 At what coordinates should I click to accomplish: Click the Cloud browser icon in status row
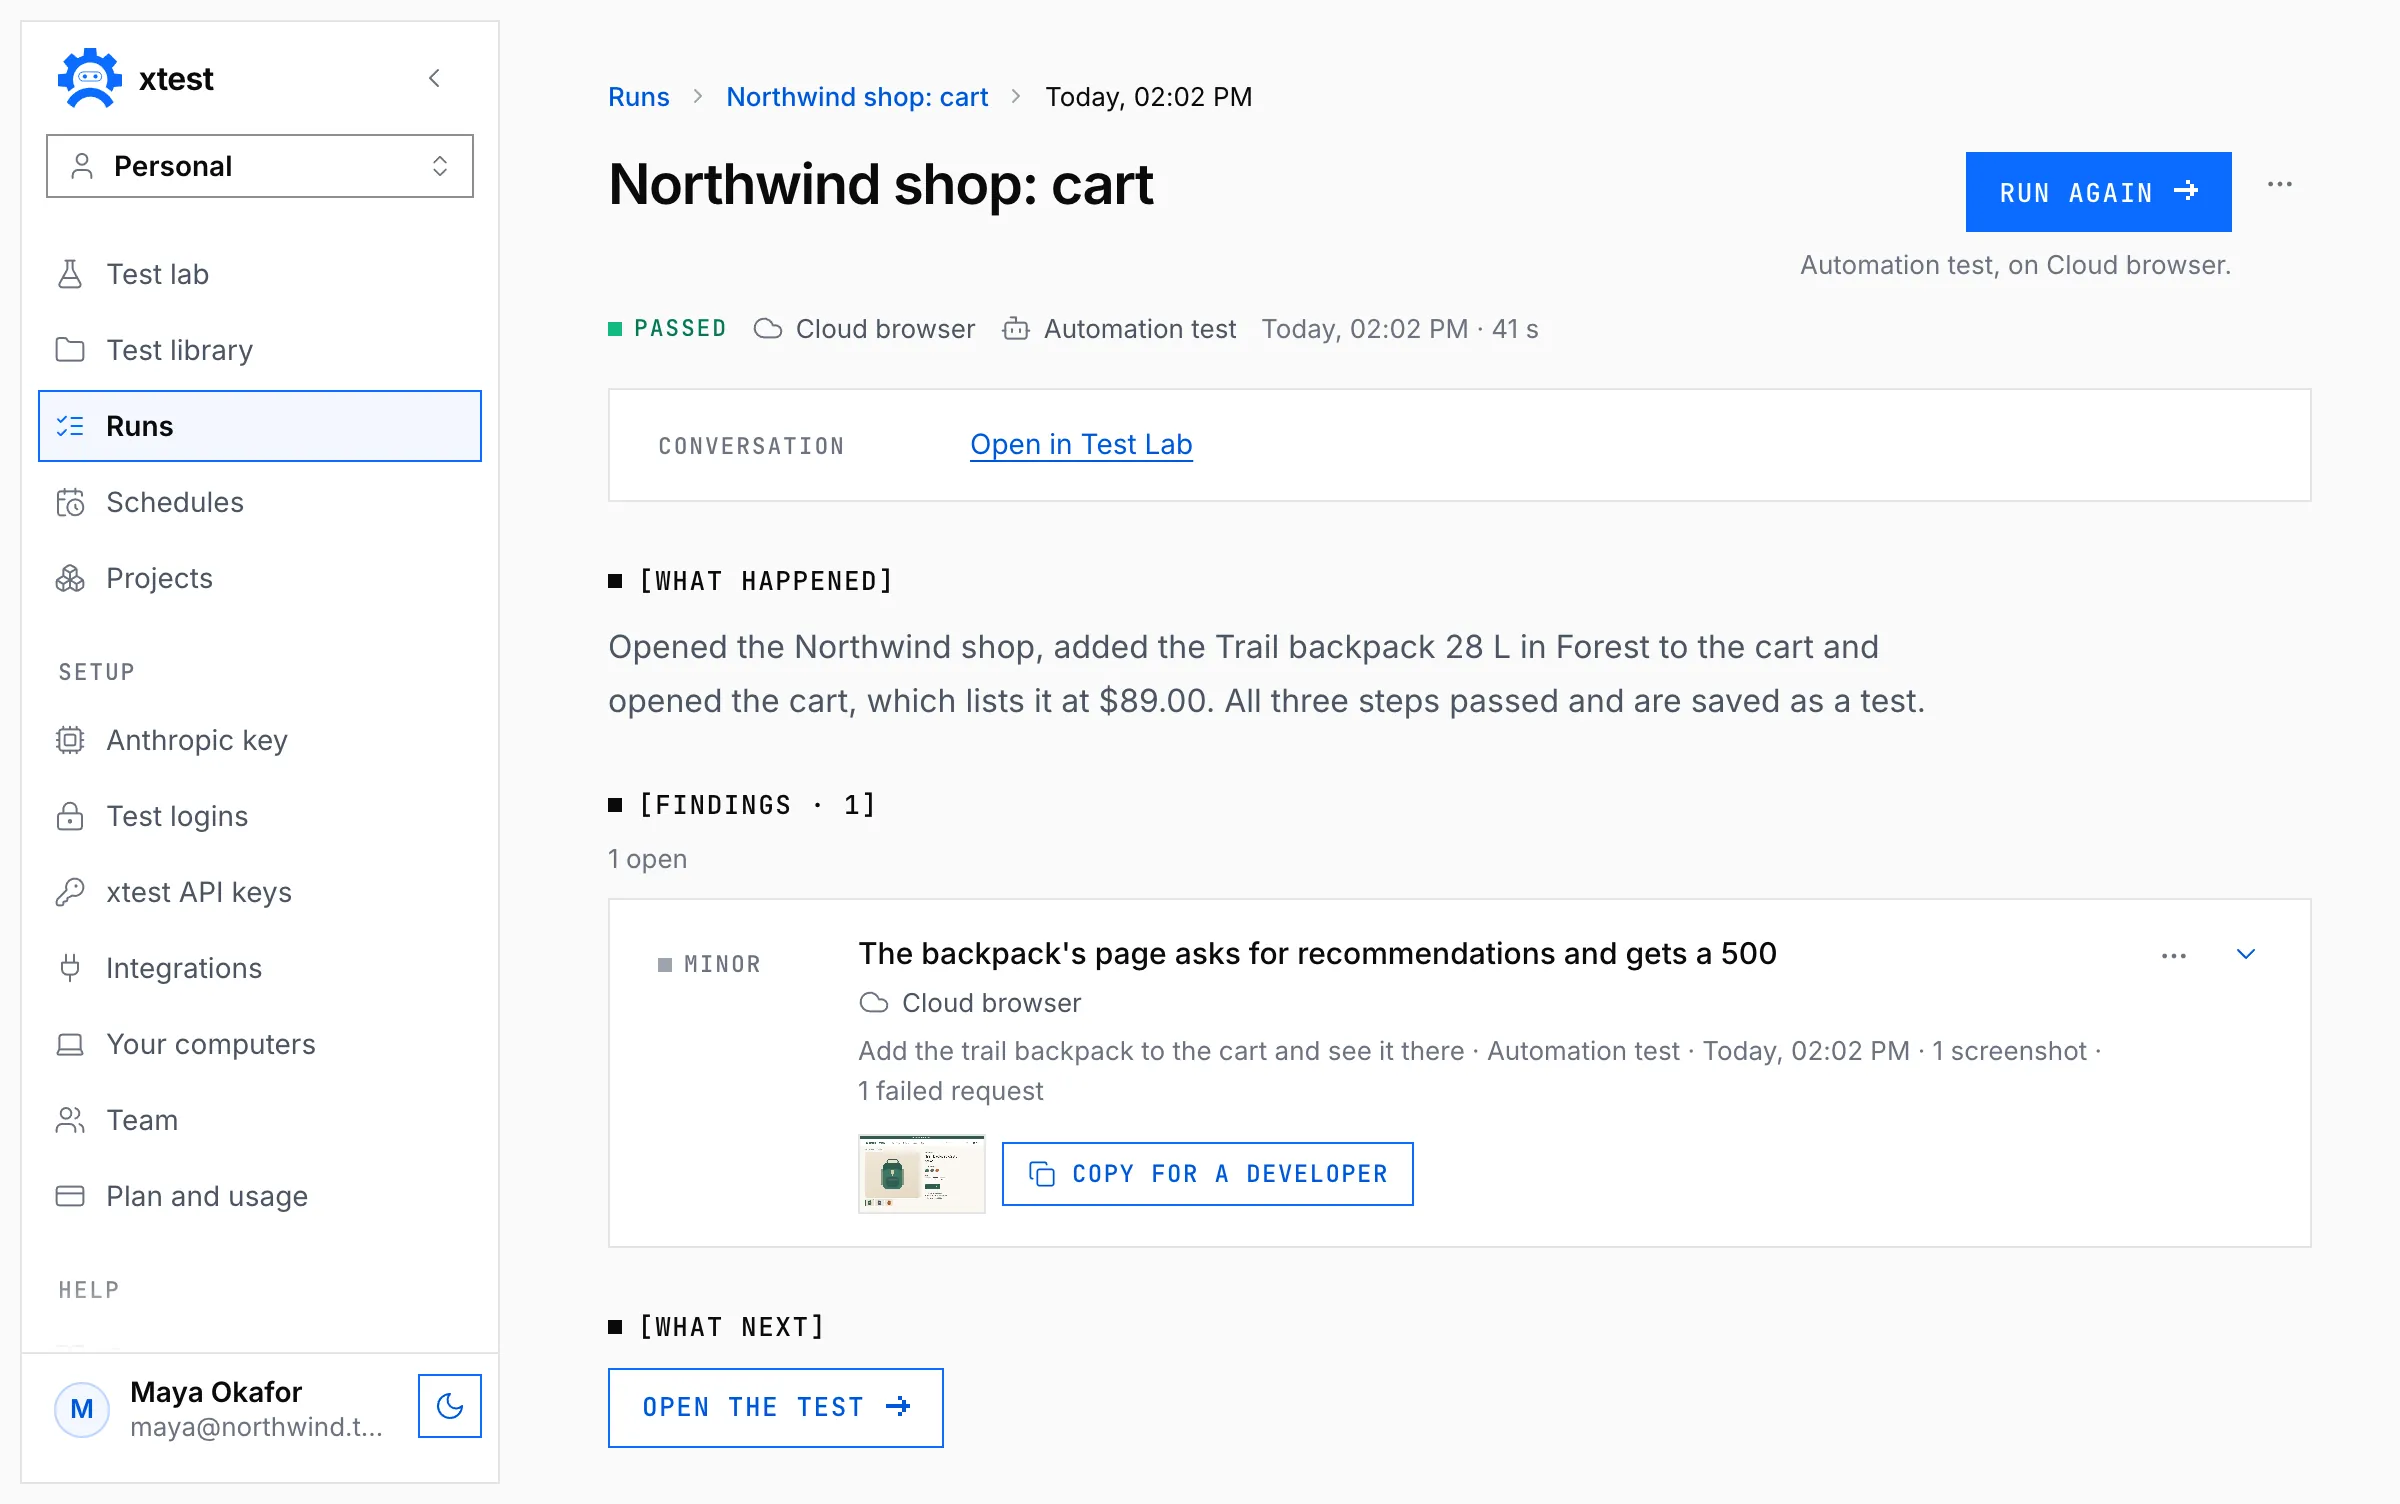[x=768, y=329]
